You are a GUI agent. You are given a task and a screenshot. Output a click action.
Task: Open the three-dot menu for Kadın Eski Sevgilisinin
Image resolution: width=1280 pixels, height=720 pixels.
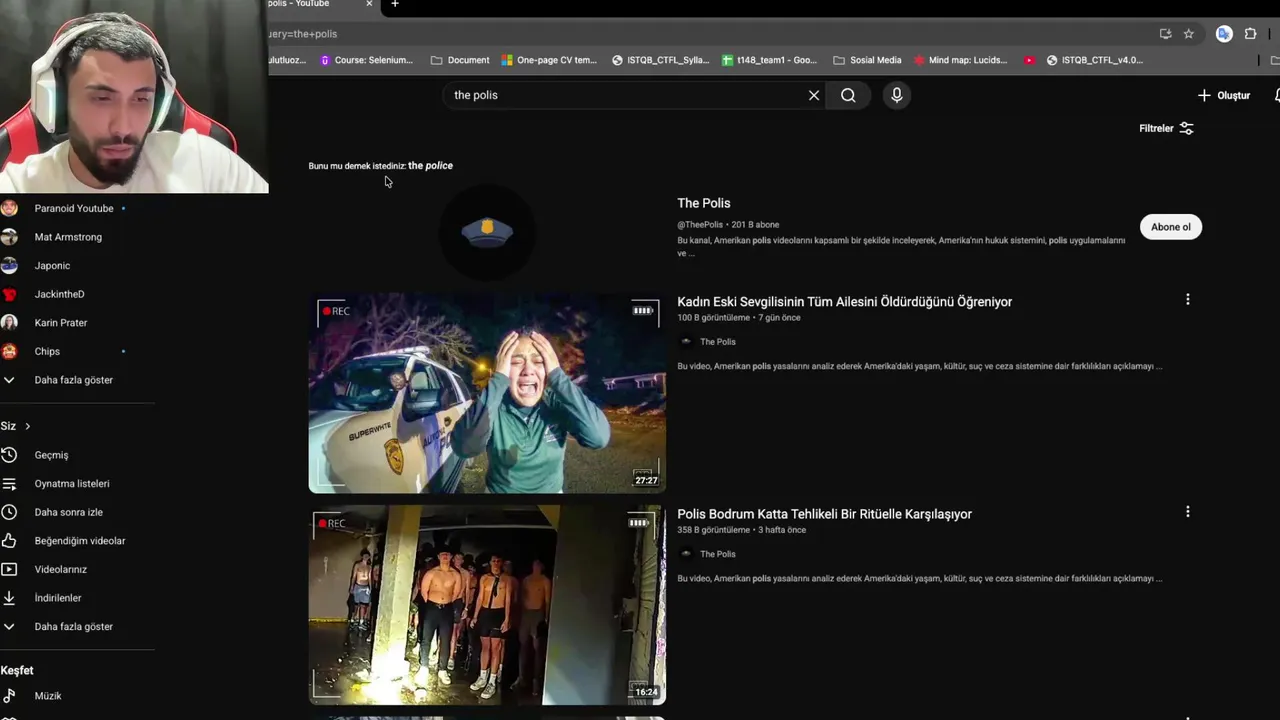[1188, 300]
